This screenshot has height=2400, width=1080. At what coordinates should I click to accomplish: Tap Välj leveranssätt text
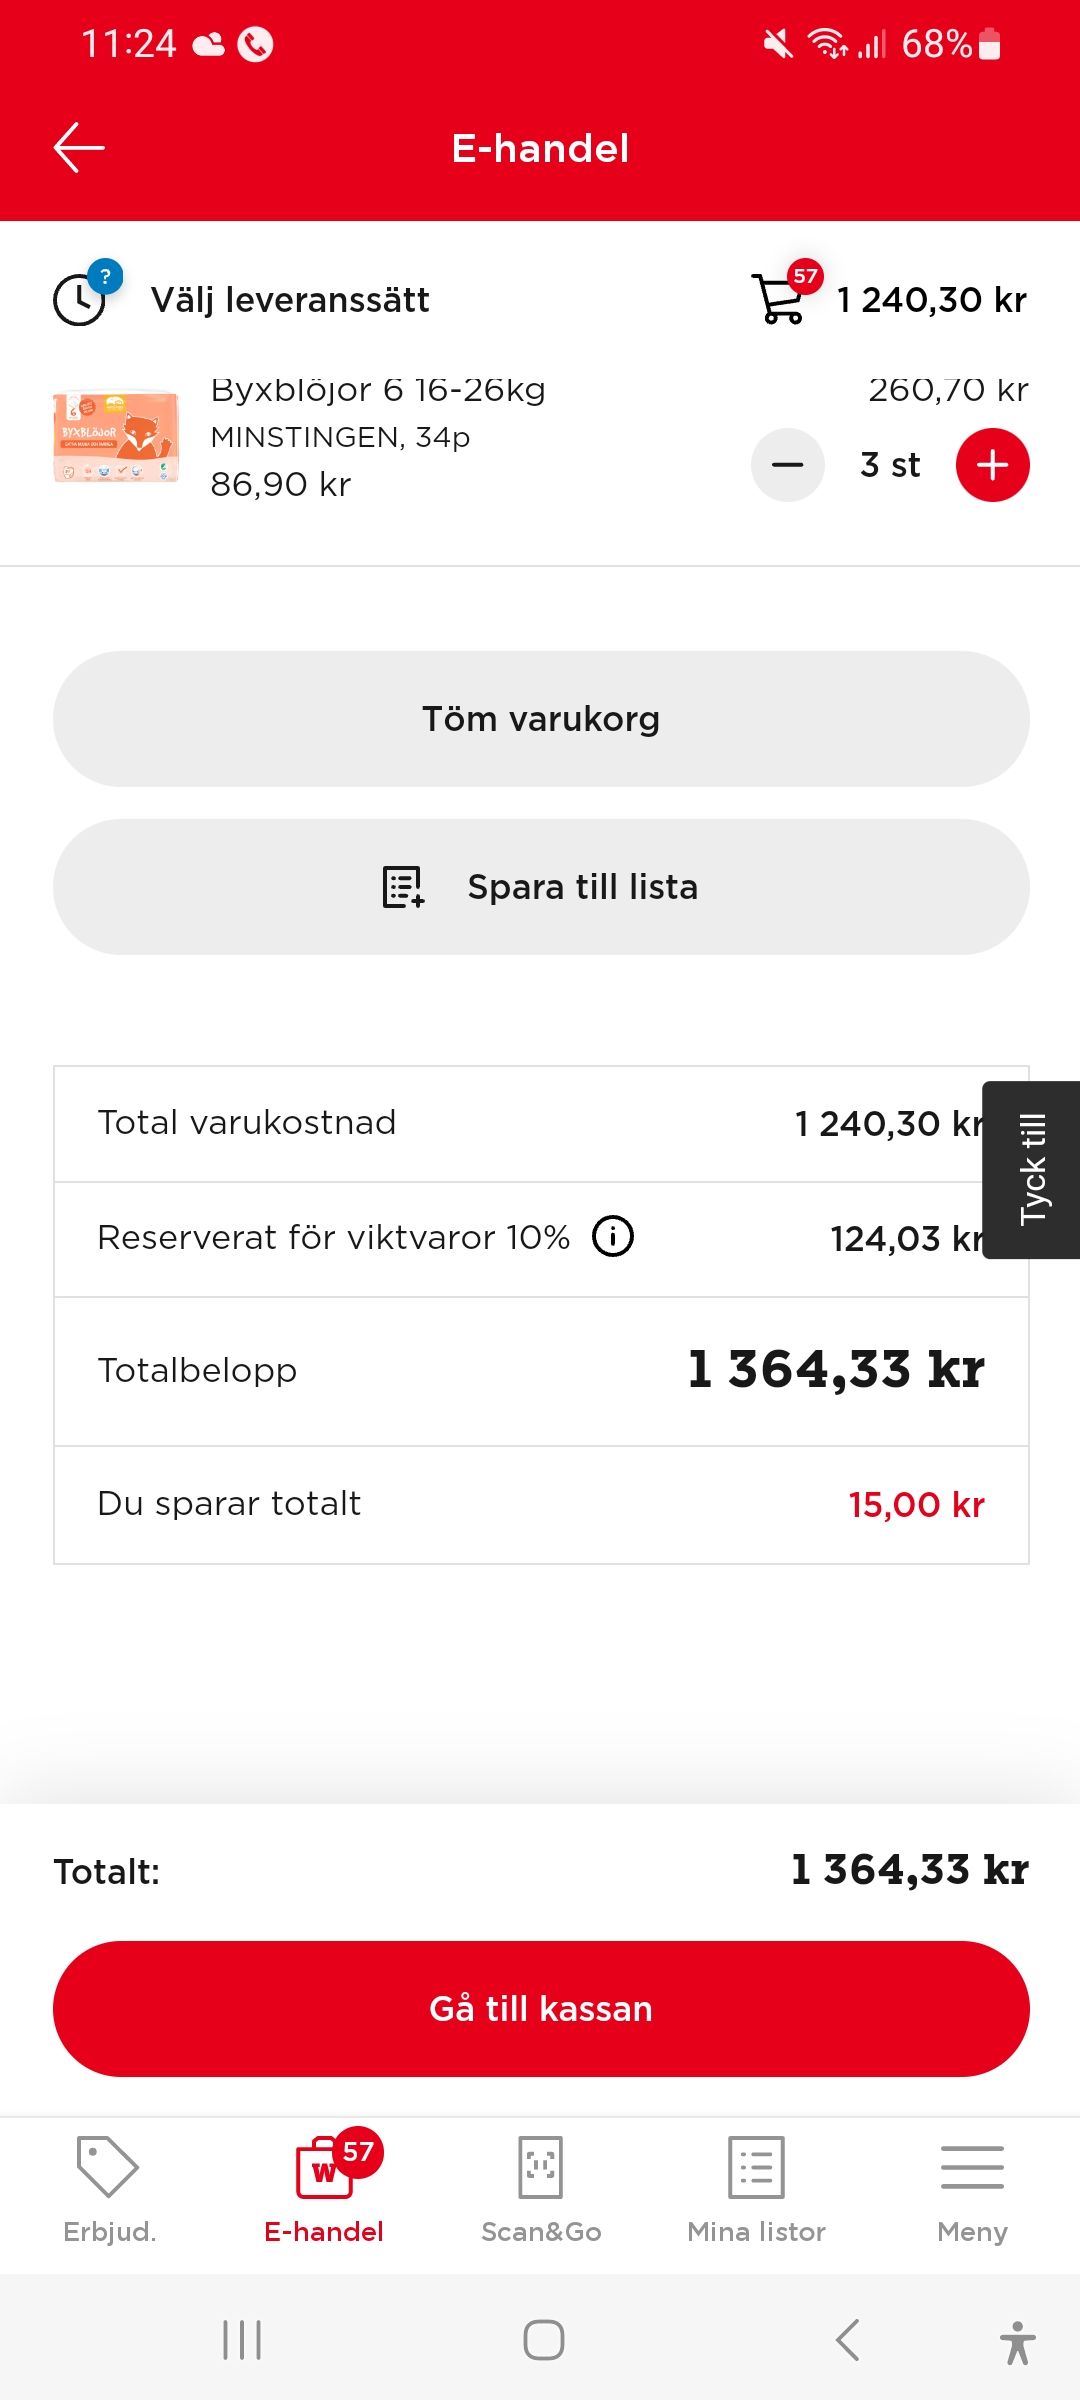click(x=290, y=300)
